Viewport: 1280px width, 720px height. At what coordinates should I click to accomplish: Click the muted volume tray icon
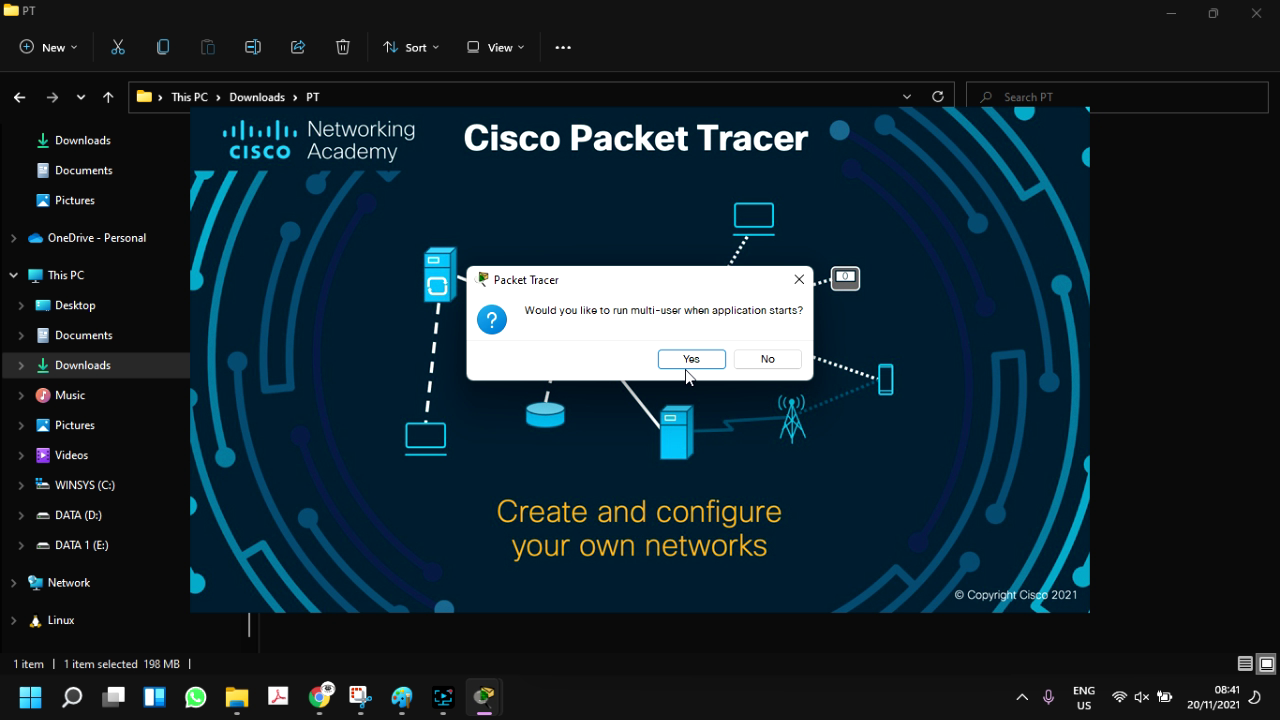[1141, 697]
